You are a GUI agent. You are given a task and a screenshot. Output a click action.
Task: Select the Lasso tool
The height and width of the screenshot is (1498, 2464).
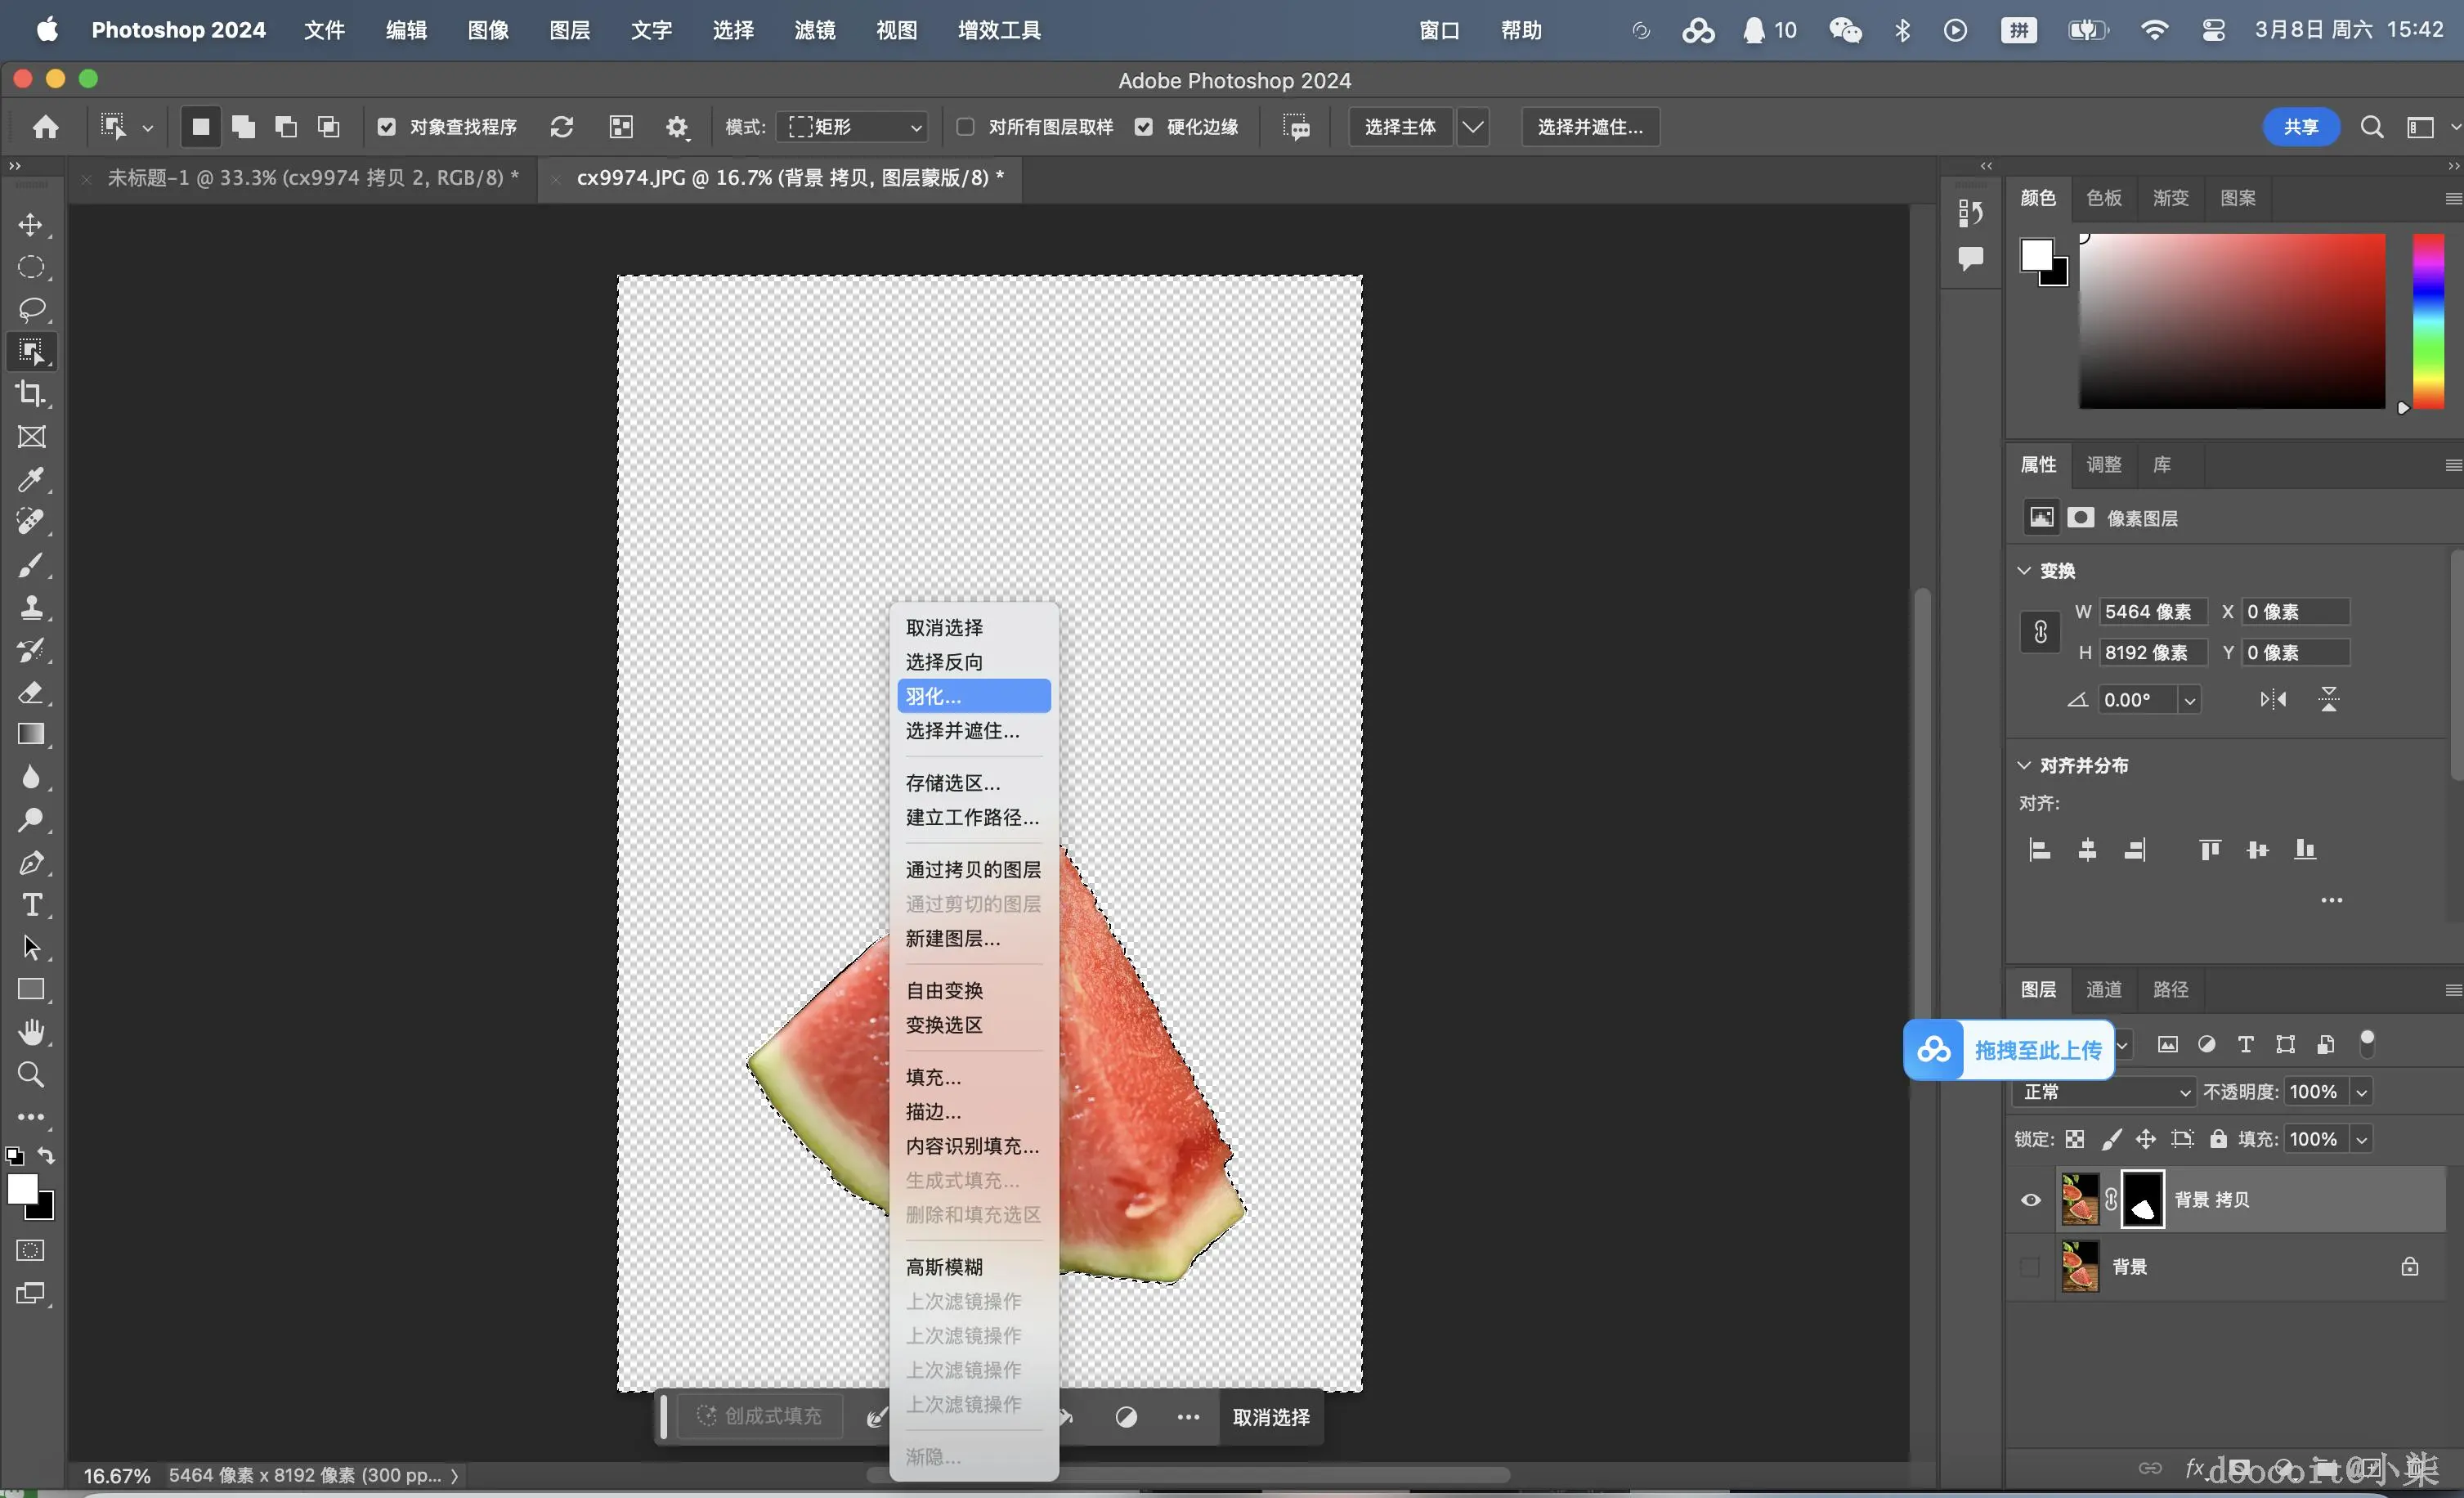(31, 309)
